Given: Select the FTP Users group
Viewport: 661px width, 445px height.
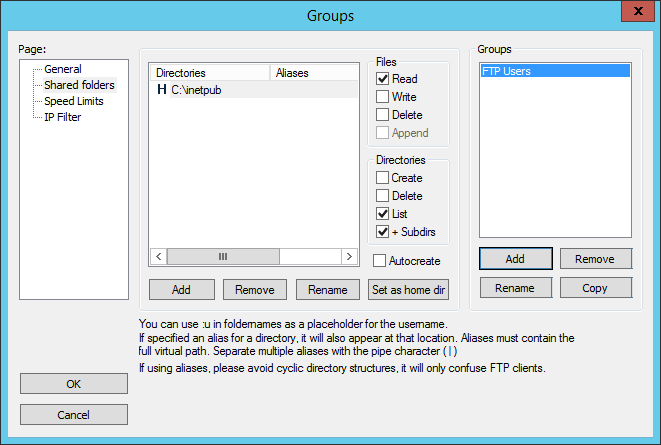Looking at the screenshot, I should pos(555,71).
